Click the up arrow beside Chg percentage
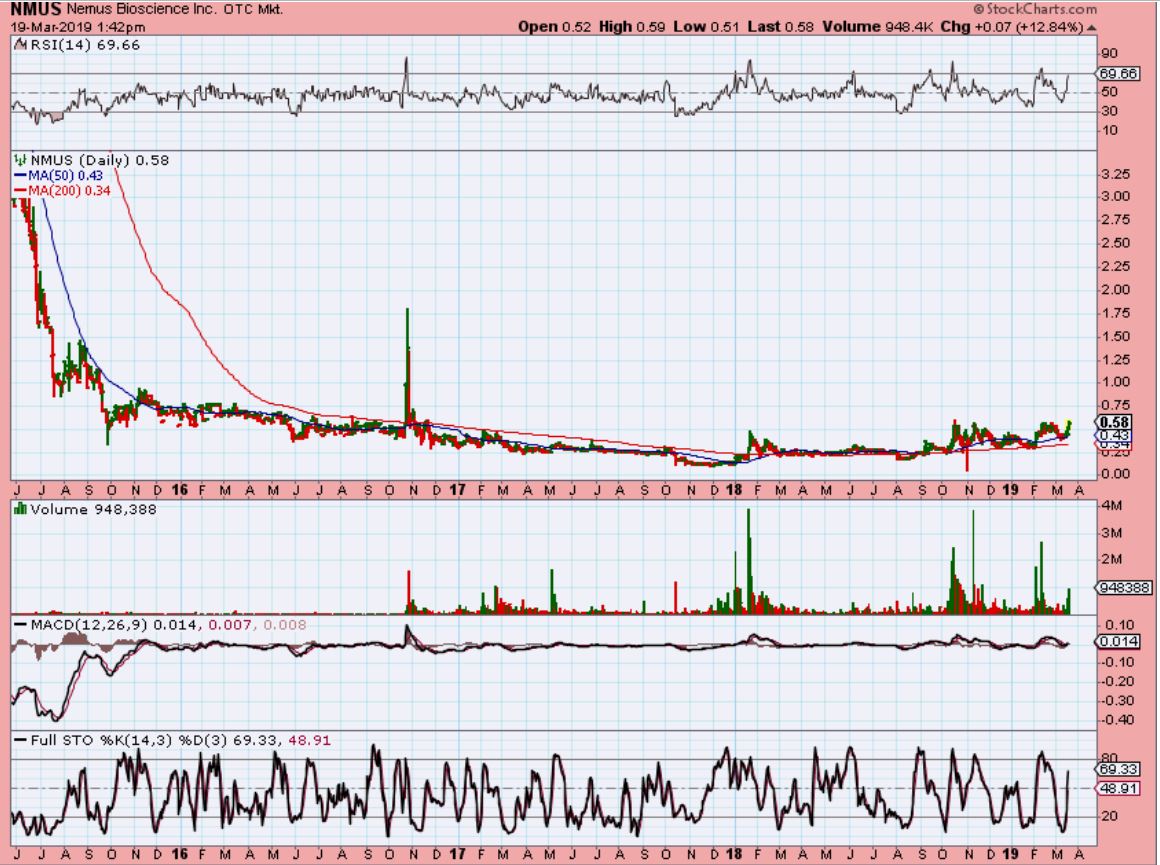 (1090, 27)
